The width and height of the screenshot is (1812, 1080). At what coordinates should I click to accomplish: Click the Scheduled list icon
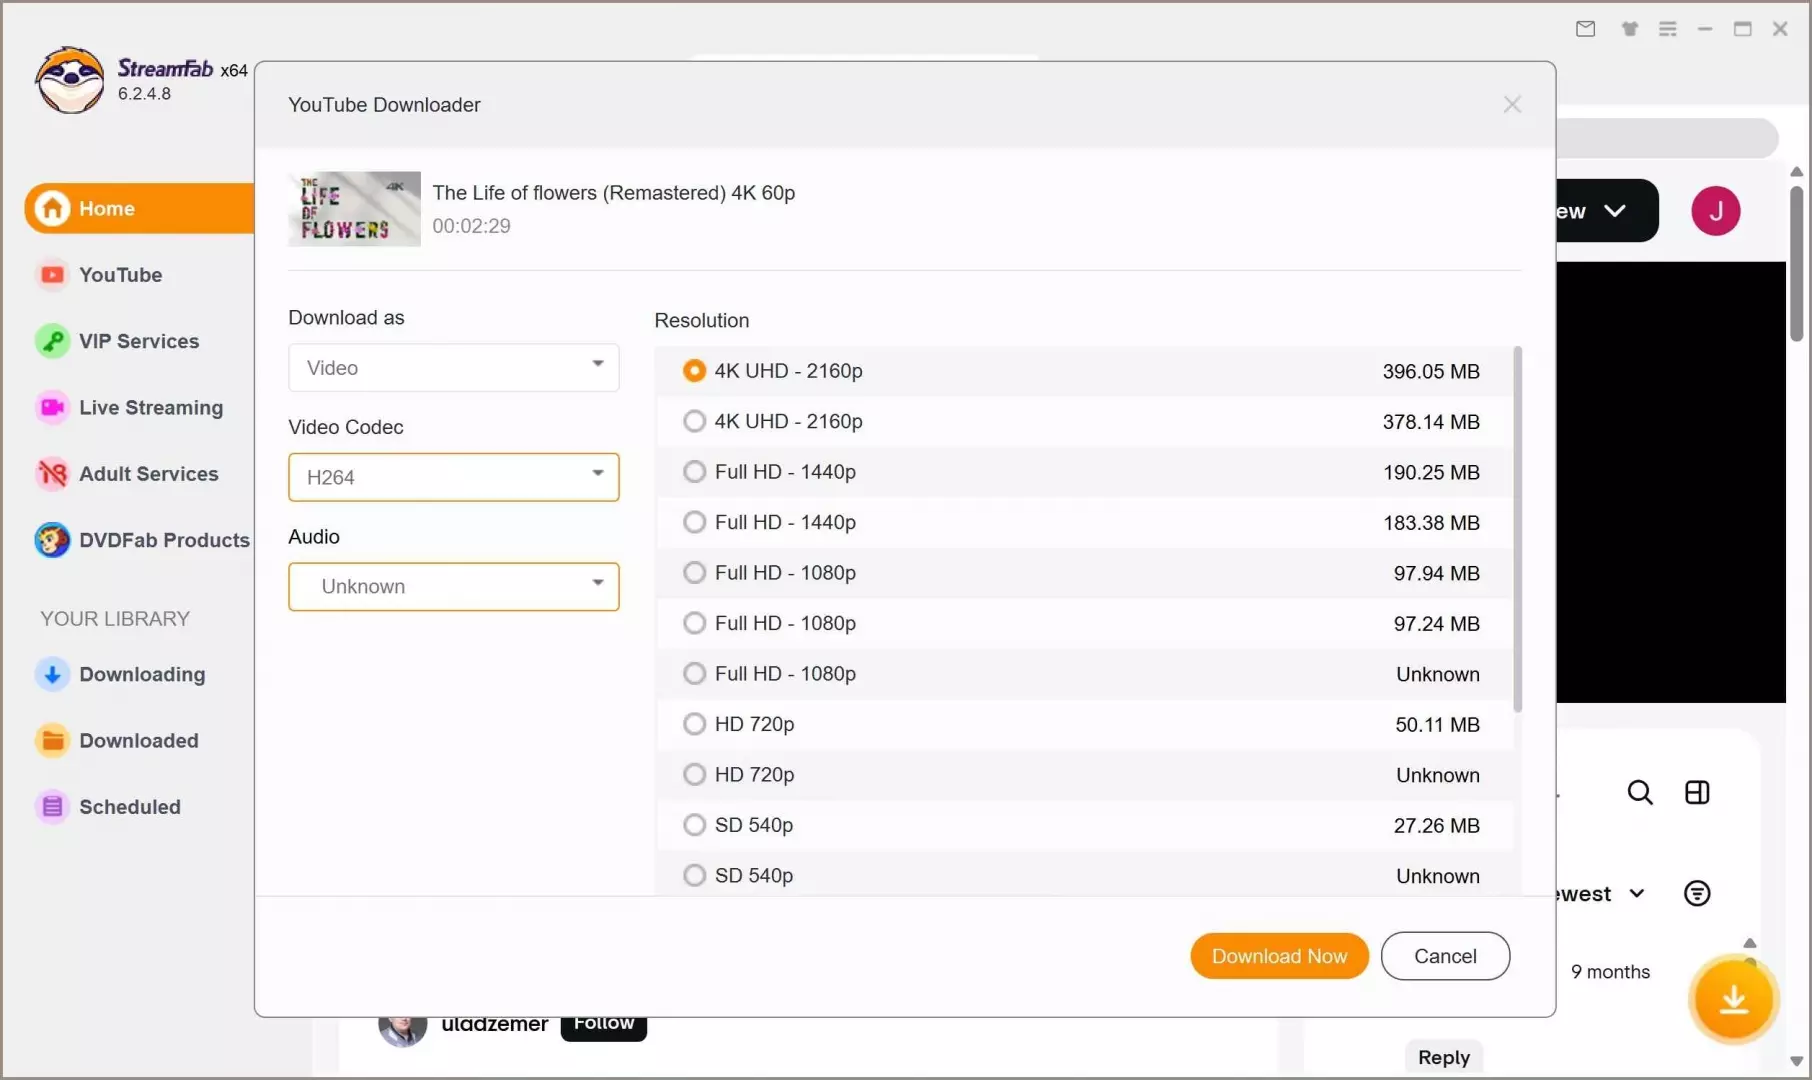click(x=52, y=807)
